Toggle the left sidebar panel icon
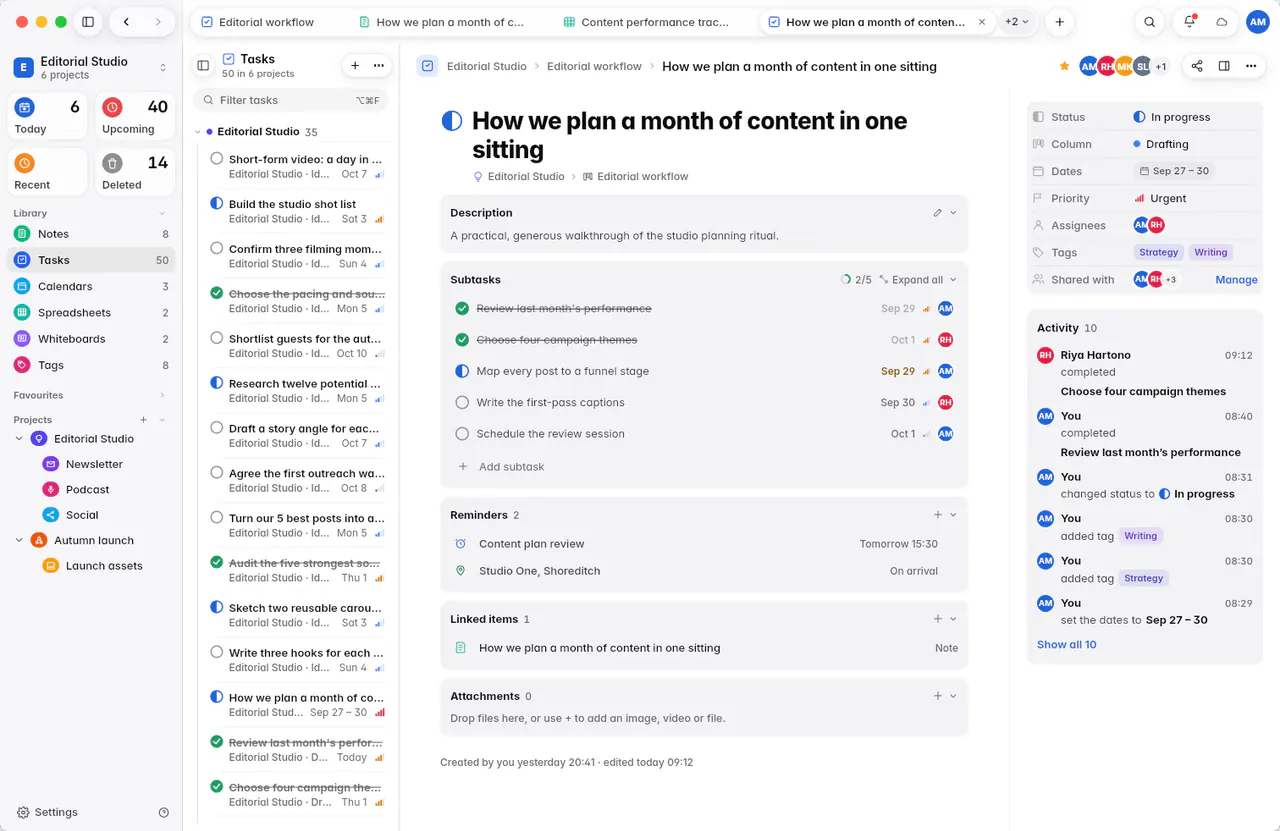Screen dimensions: 1280x831 [x=88, y=22]
